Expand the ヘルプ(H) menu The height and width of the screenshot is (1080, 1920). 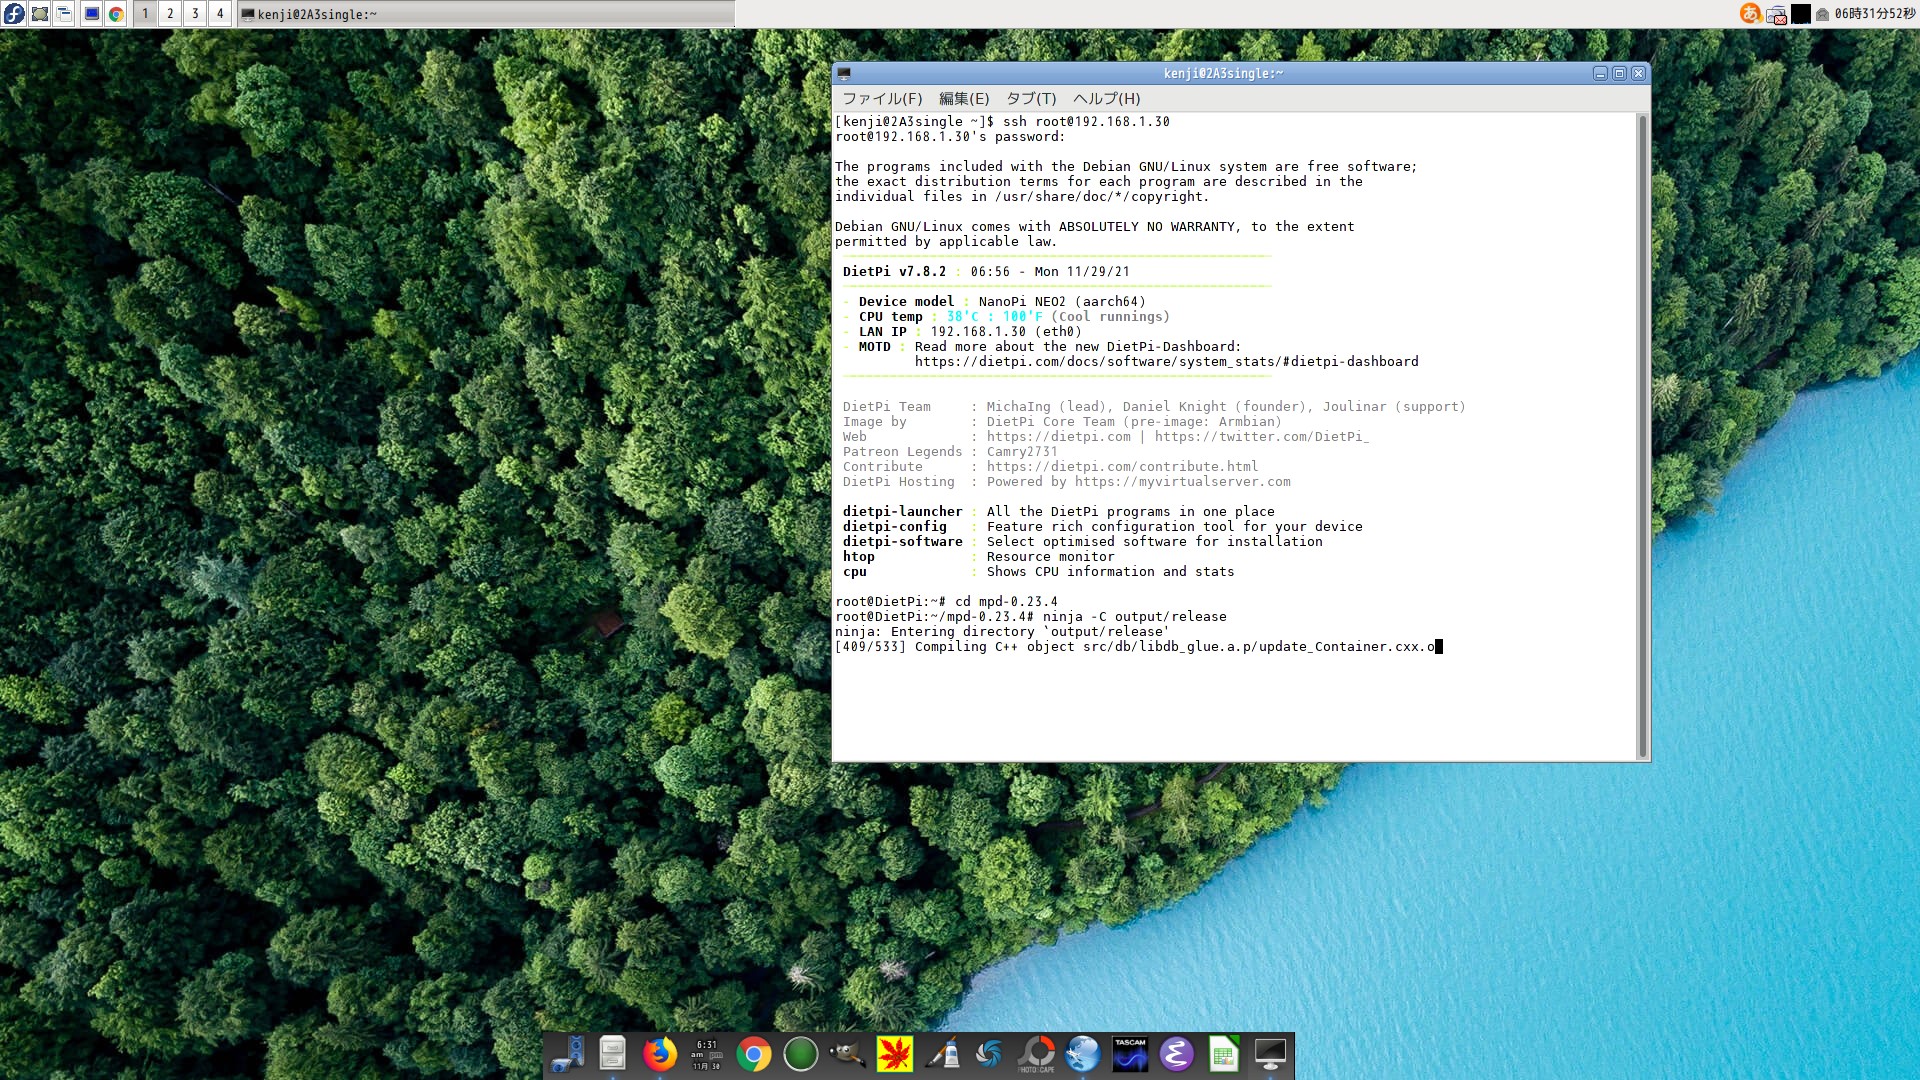1106,98
